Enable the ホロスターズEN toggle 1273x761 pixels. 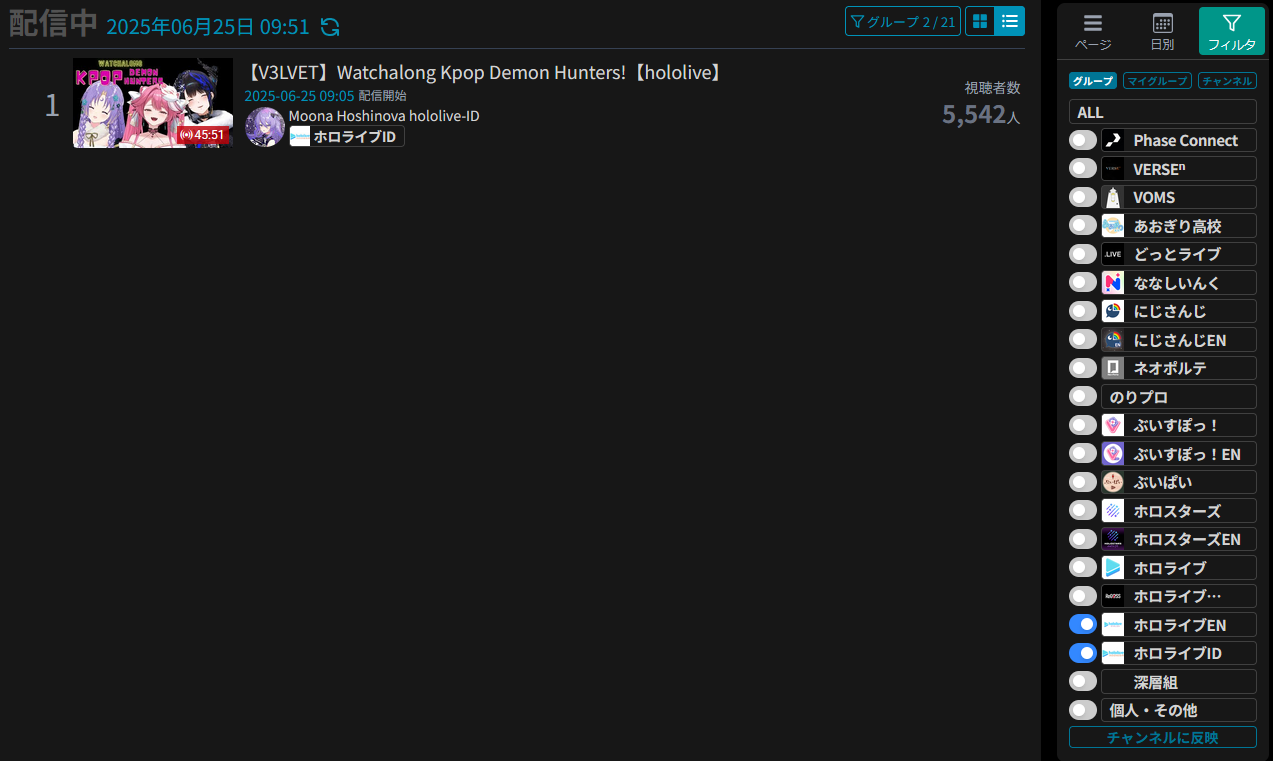coord(1083,539)
